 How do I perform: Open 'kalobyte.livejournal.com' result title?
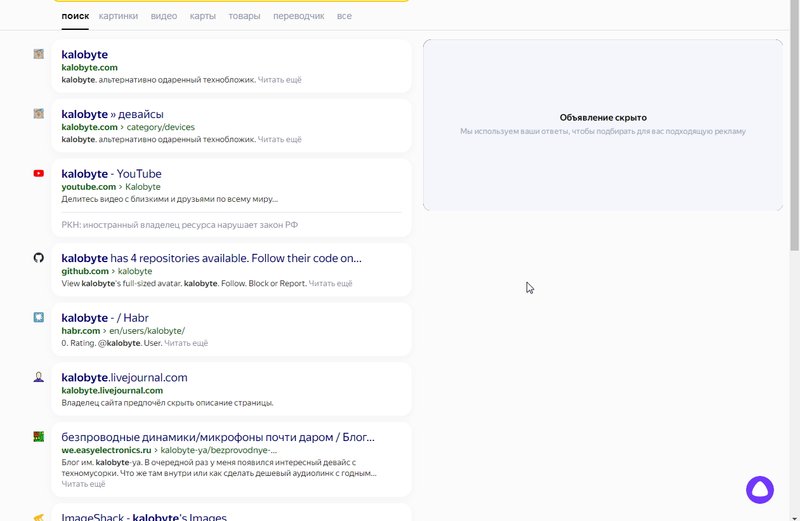(x=124, y=377)
